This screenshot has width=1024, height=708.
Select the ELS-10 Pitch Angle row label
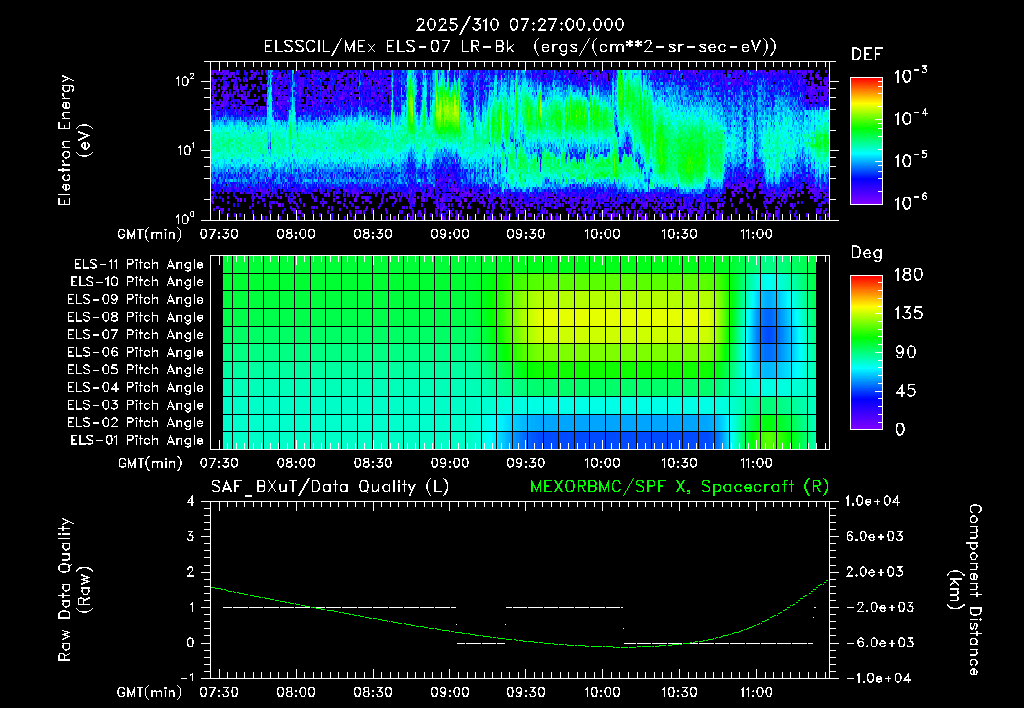click(137, 282)
